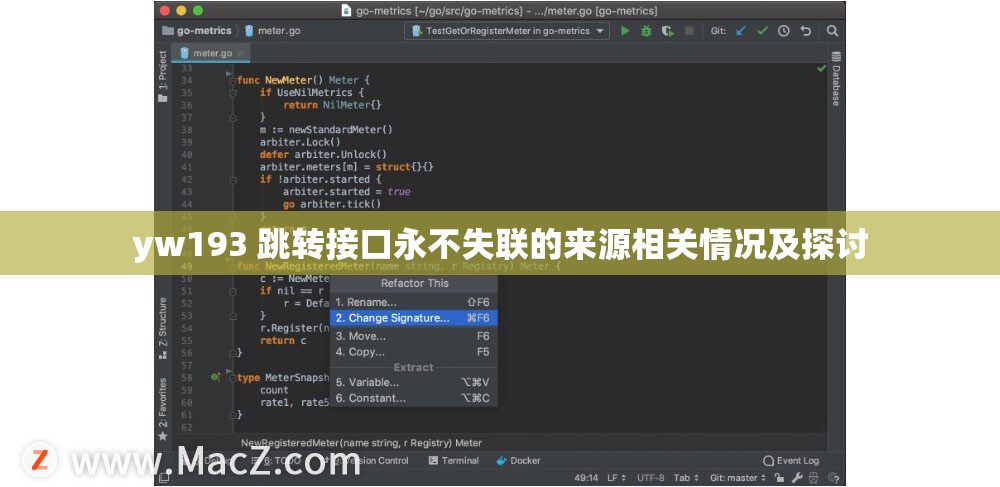Choose 3. Move... refactoring
The height and width of the screenshot is (487, 1000).
pos(413,336)
